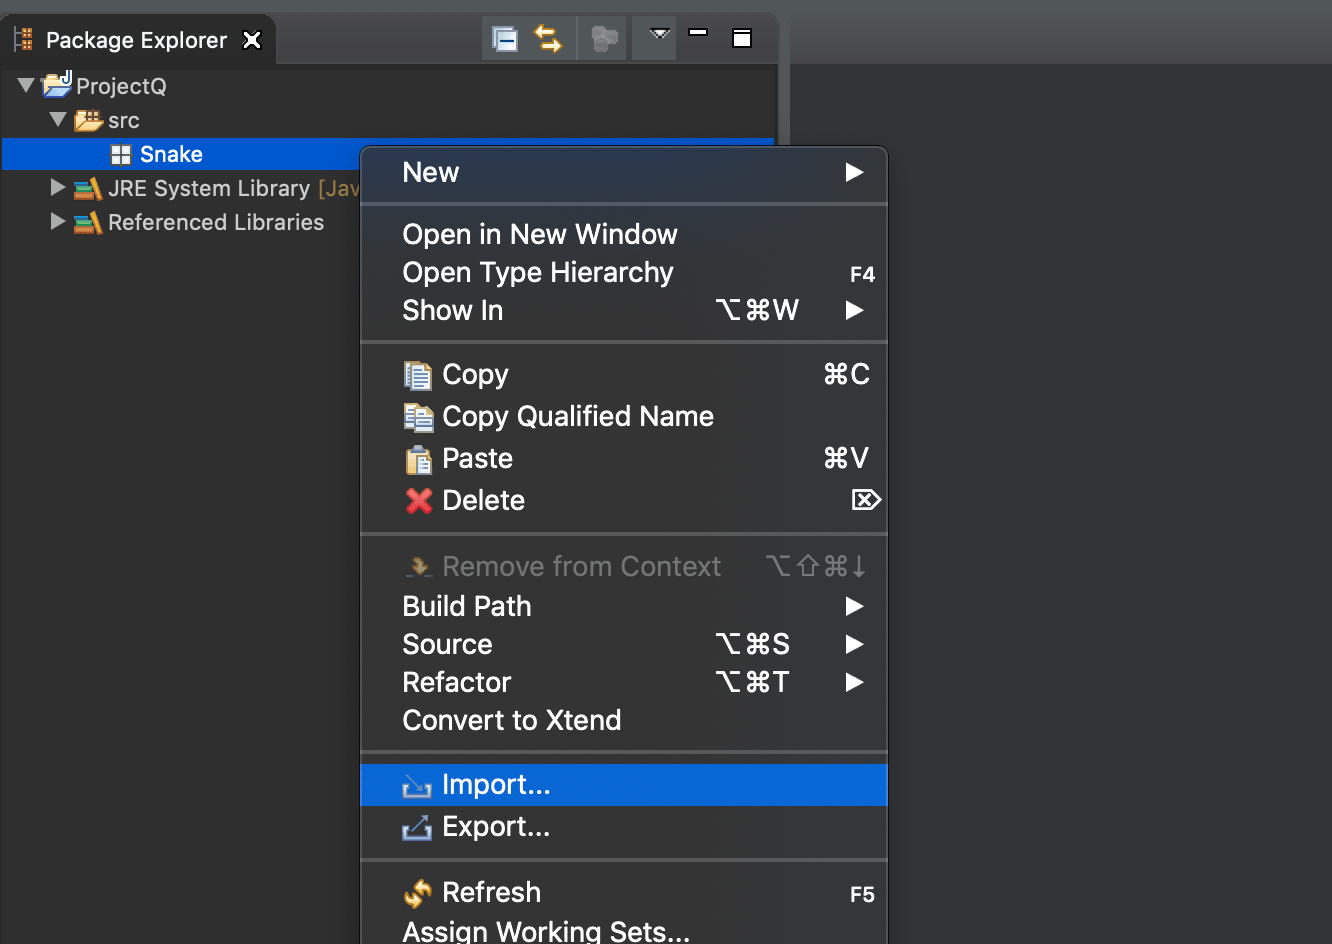Viewport: 1332px width, 944px height.
Task: Choose Copy from the context menu
Action: (x=475, y=375)
